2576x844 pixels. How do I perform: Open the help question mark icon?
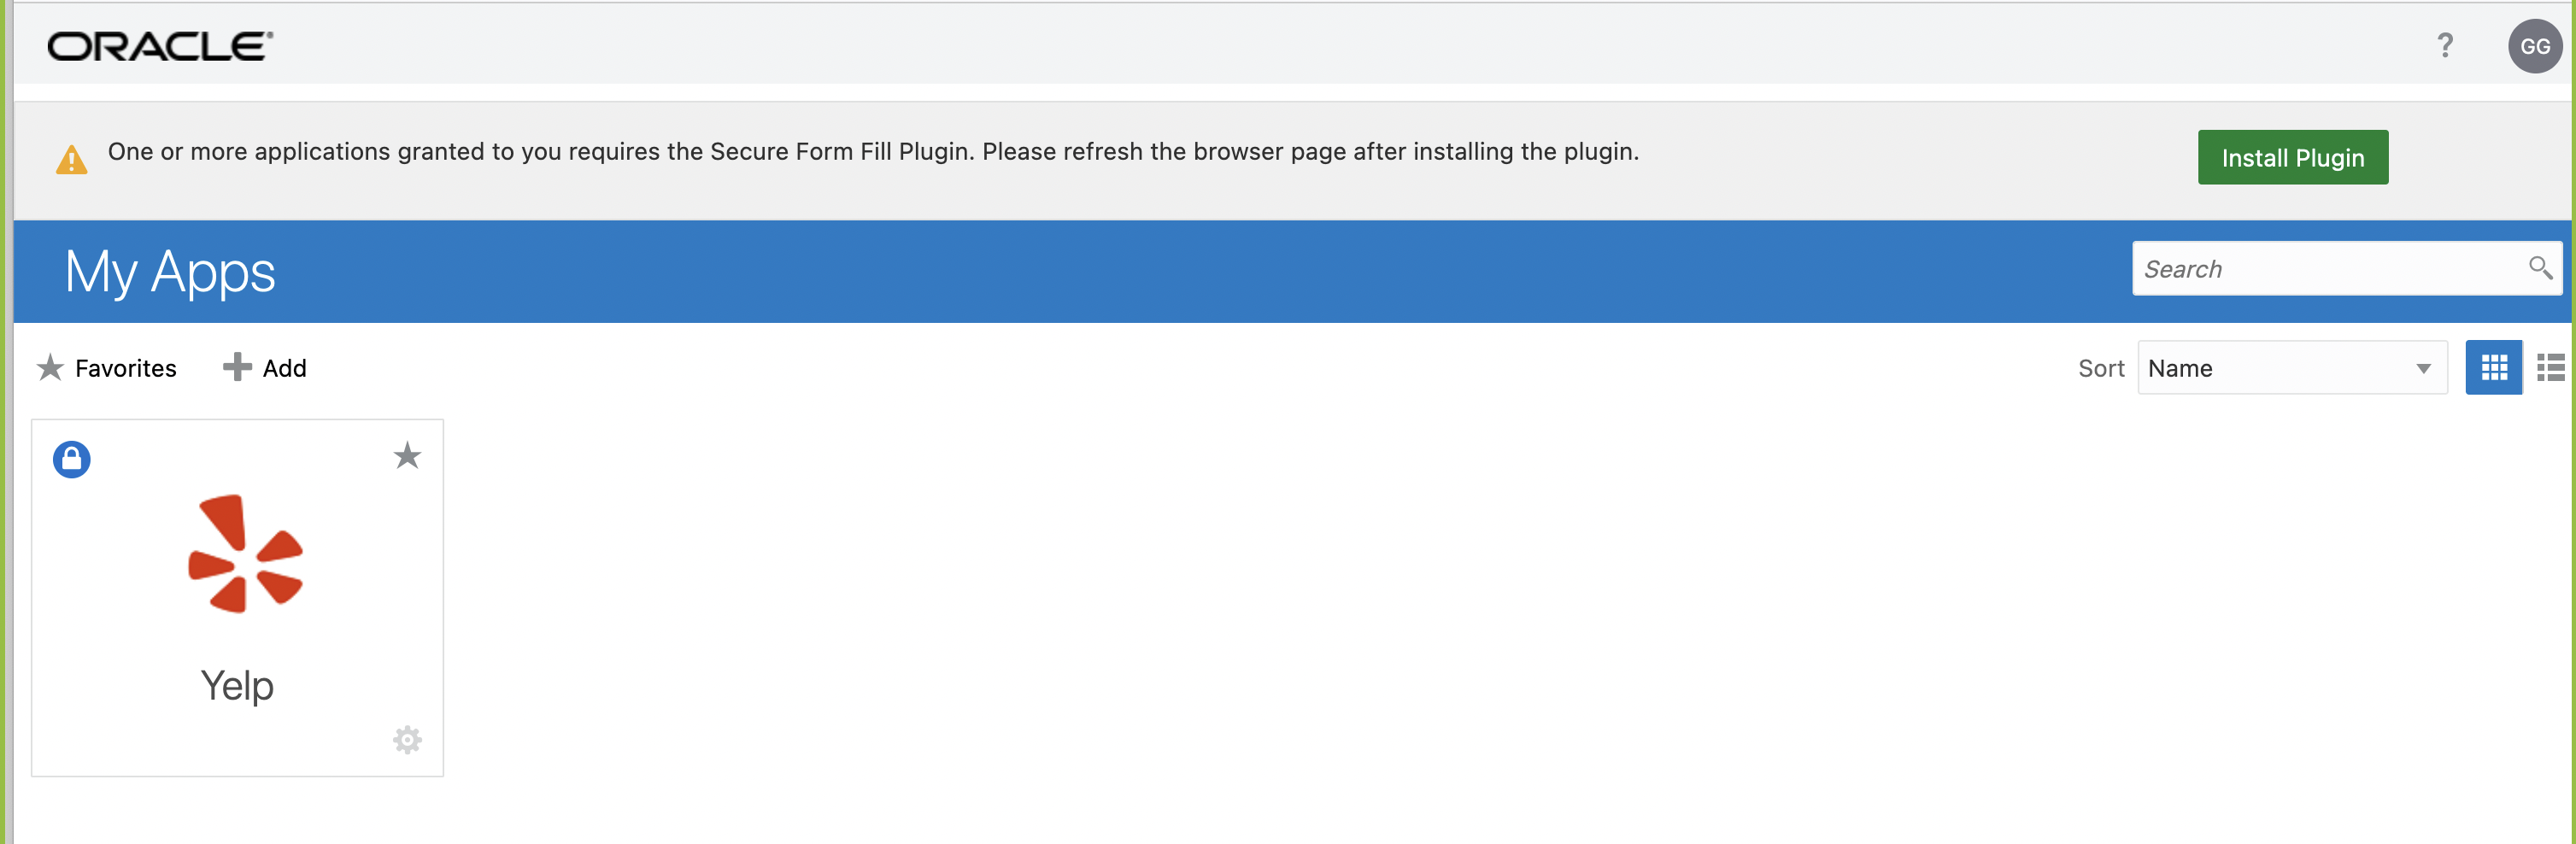tap(2447, 45)
